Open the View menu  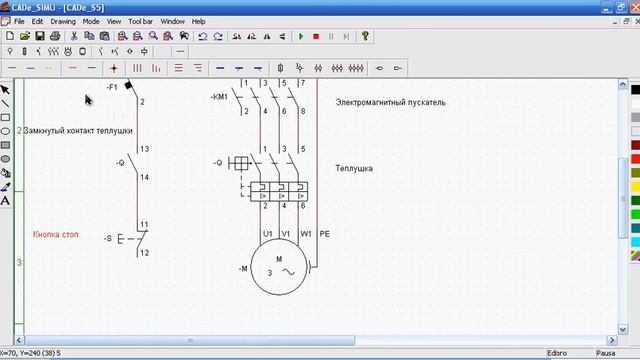[114, 22]
